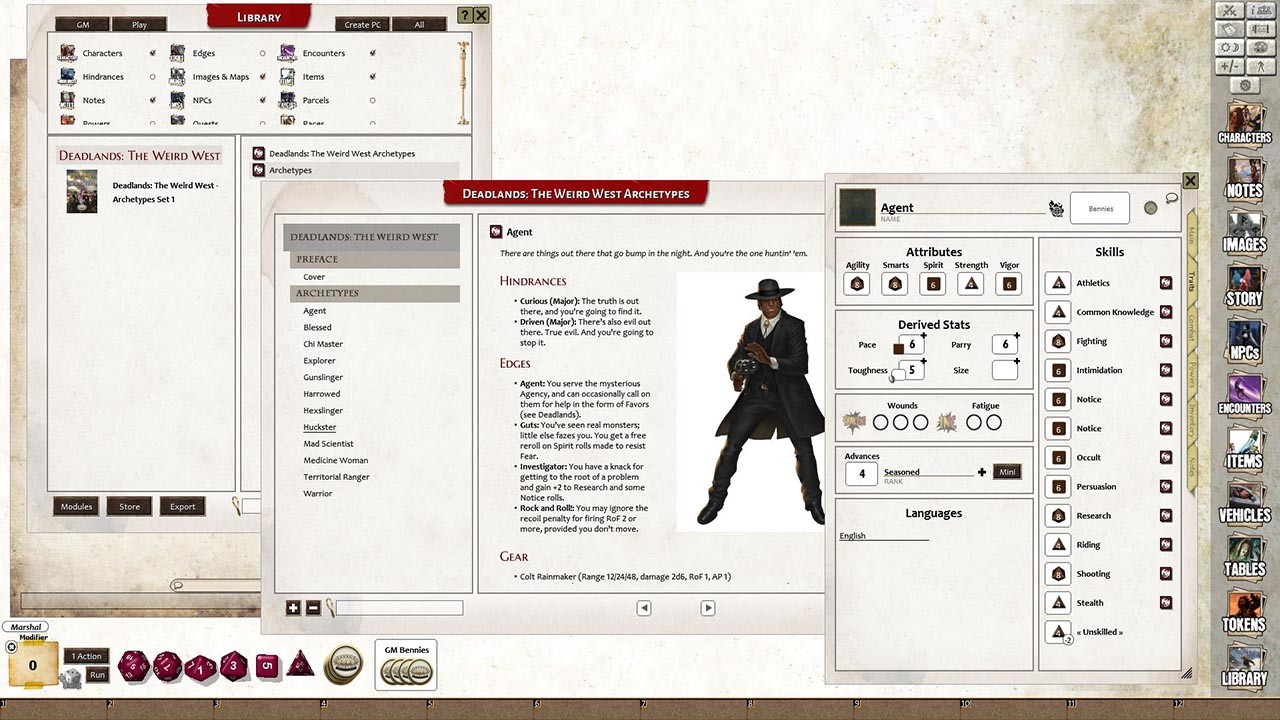1280x720 pixels.
Task: Click the Store button
Action: pos(129,506)
